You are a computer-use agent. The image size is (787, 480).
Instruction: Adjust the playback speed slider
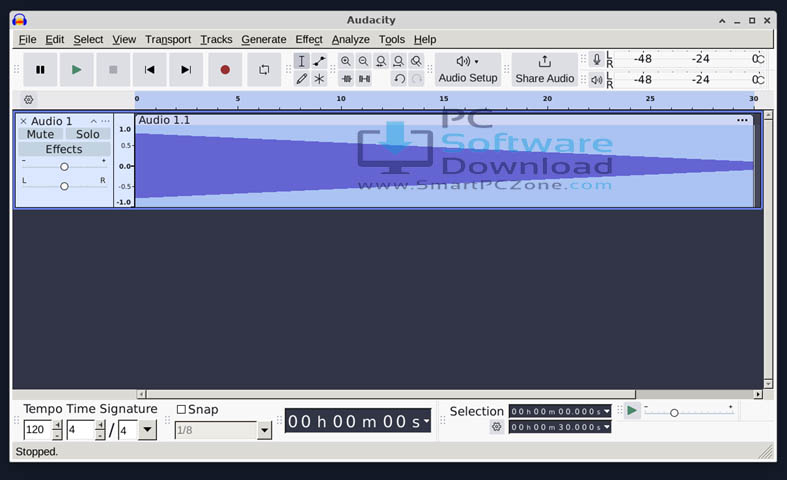click(689, 413)
